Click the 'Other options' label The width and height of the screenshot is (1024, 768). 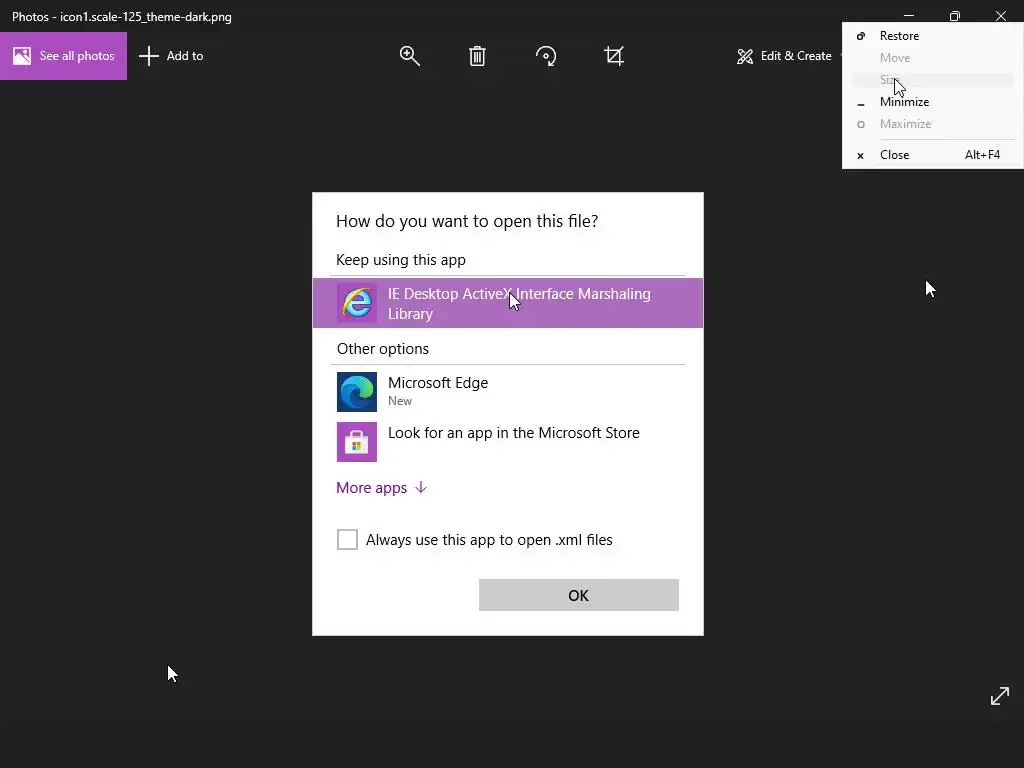(383, 349)
